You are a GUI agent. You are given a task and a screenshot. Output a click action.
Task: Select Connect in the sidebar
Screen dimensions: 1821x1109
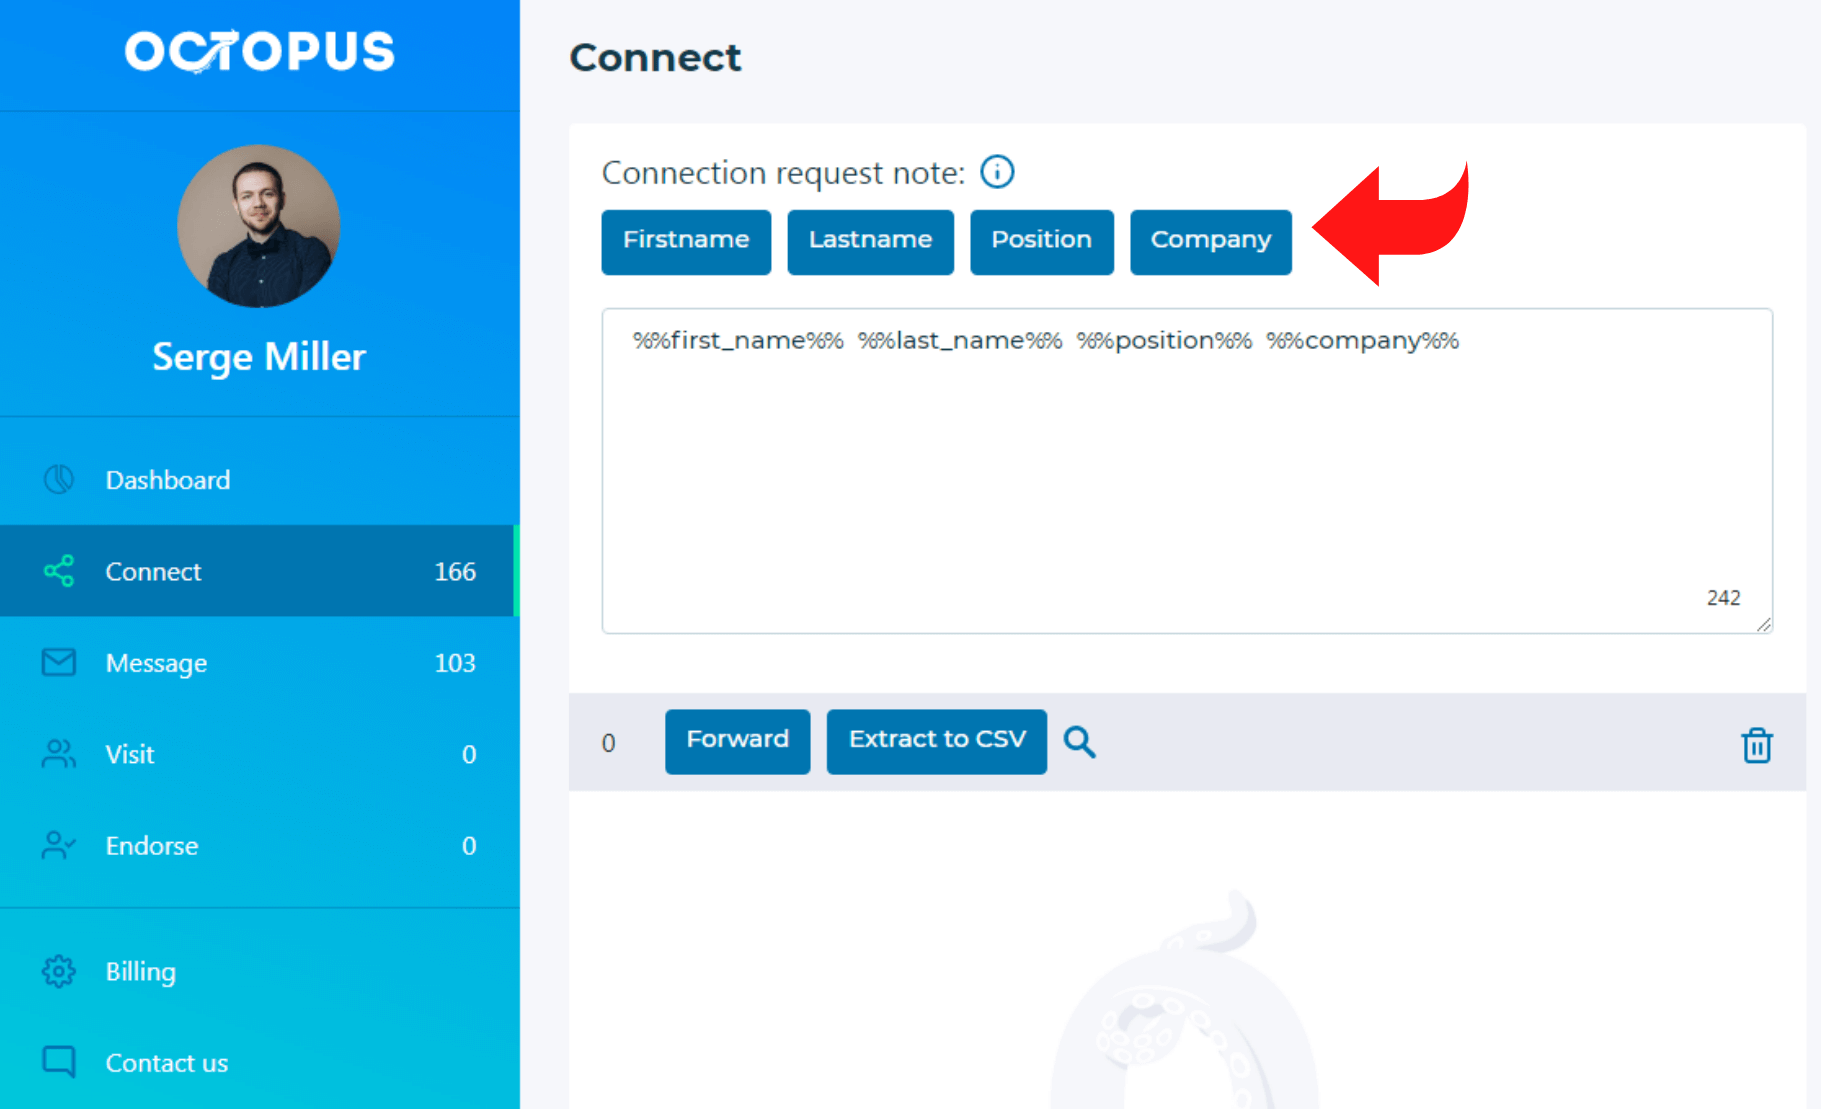click(x=260, y=571)
